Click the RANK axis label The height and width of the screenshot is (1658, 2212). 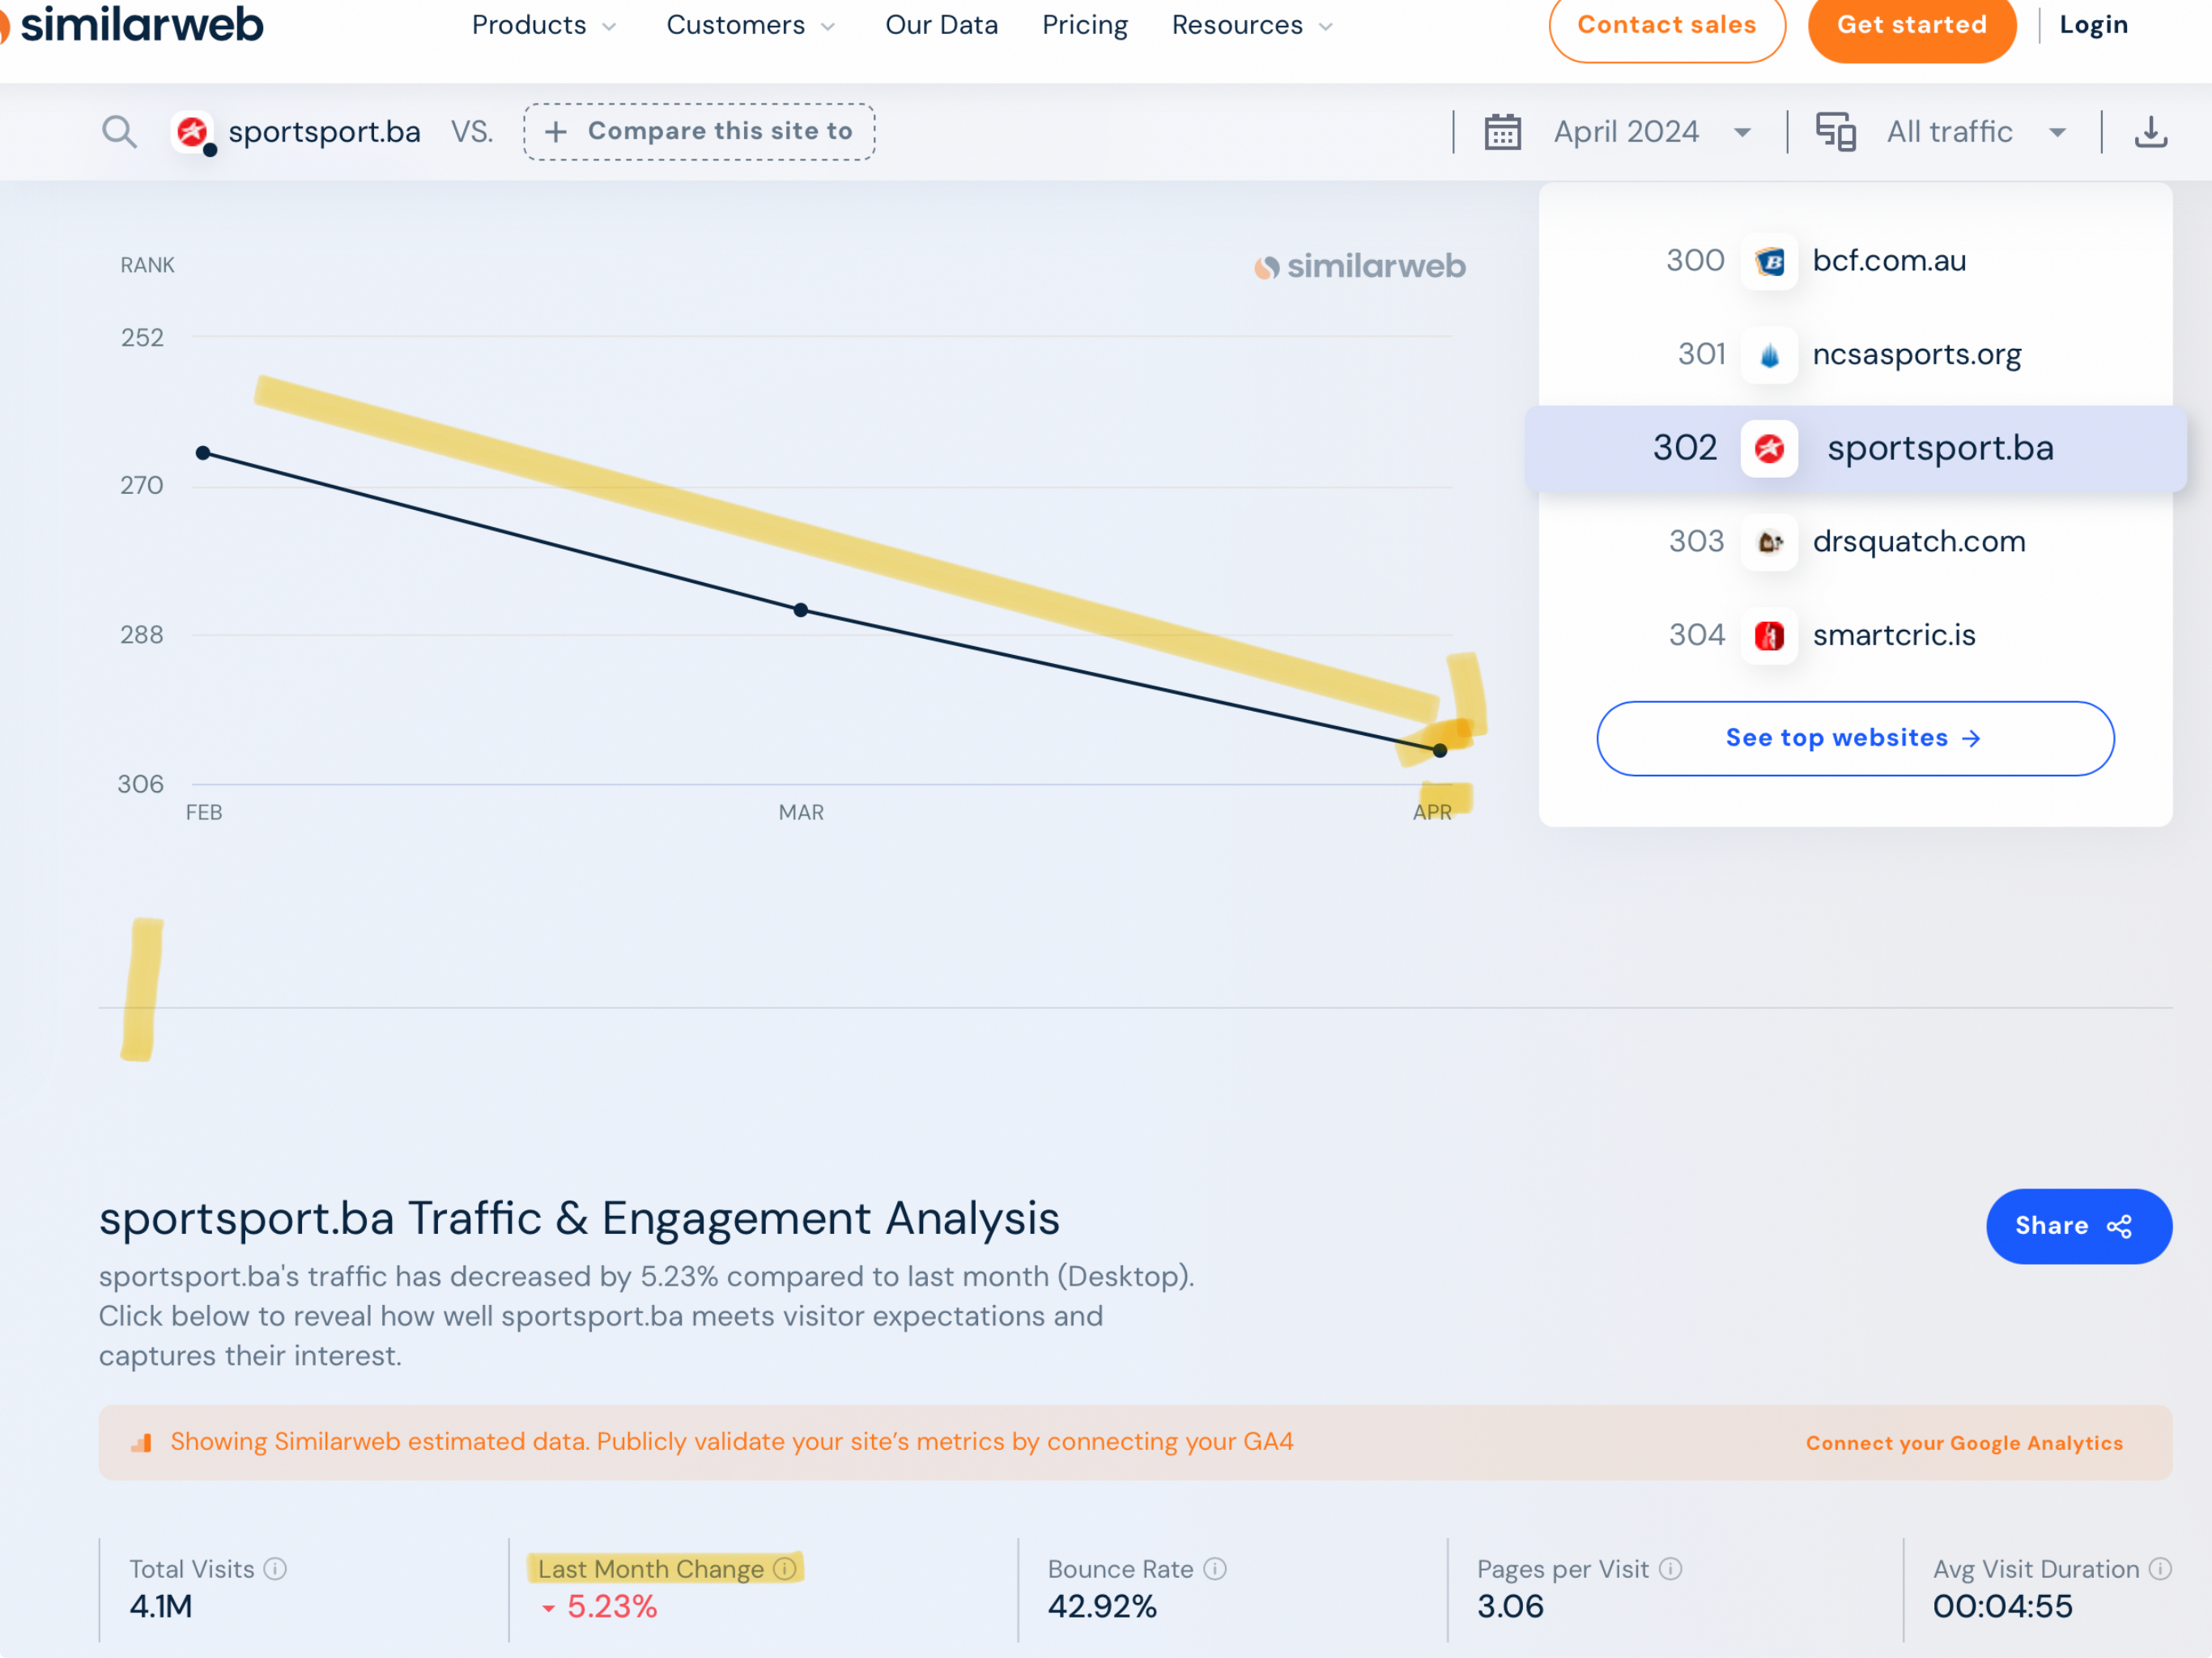click(x=147, y=265)
